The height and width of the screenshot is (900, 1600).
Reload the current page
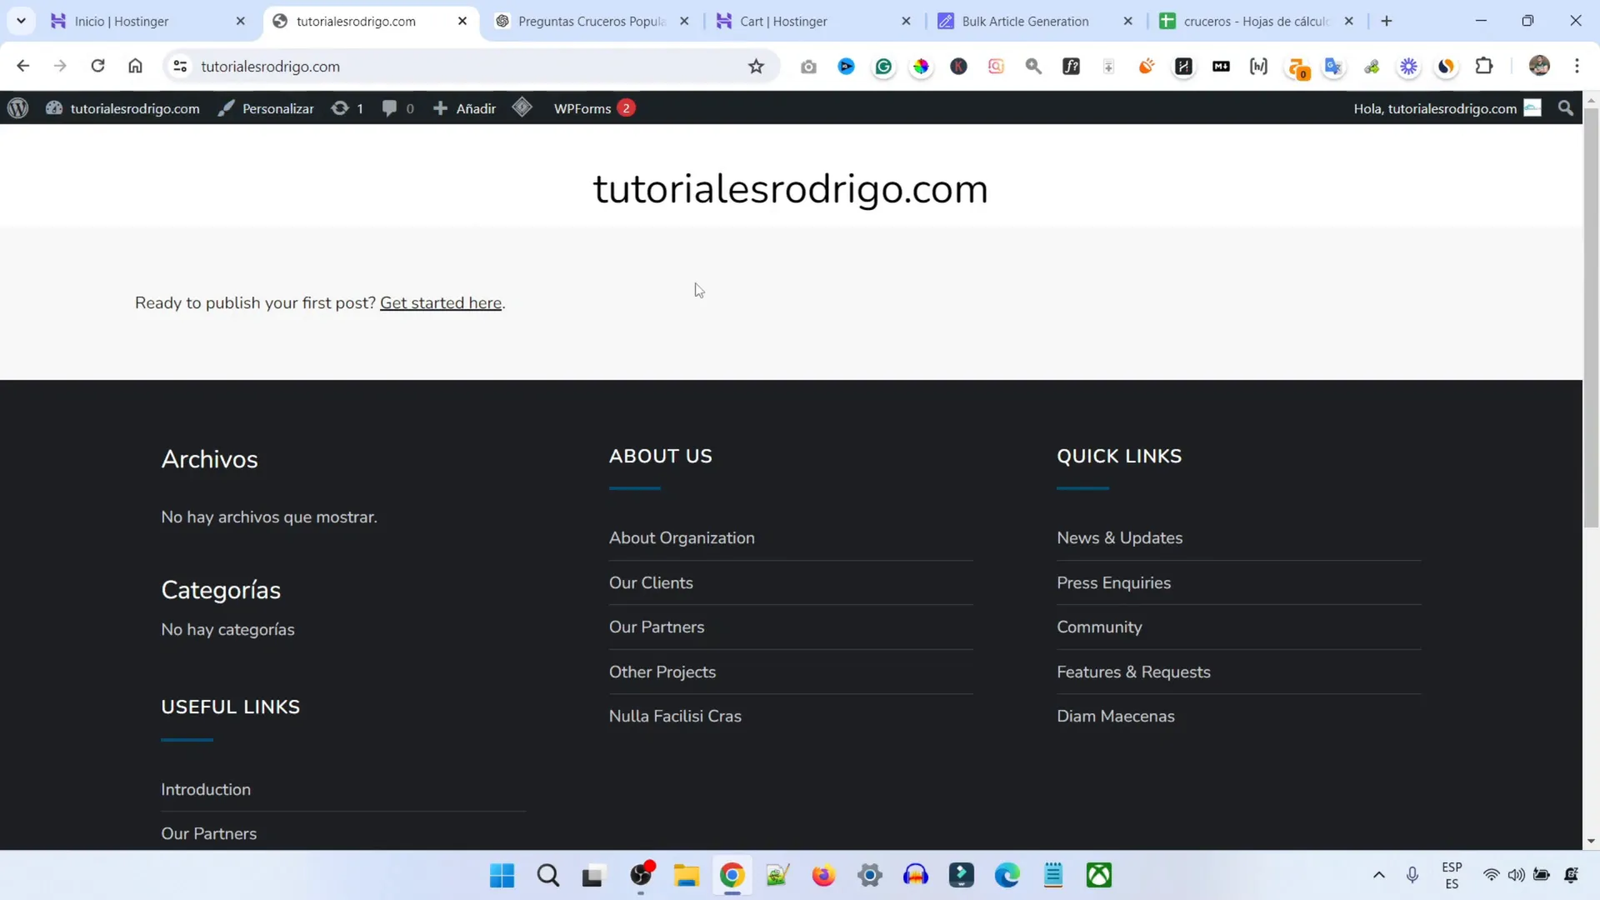tap(97, 66)
